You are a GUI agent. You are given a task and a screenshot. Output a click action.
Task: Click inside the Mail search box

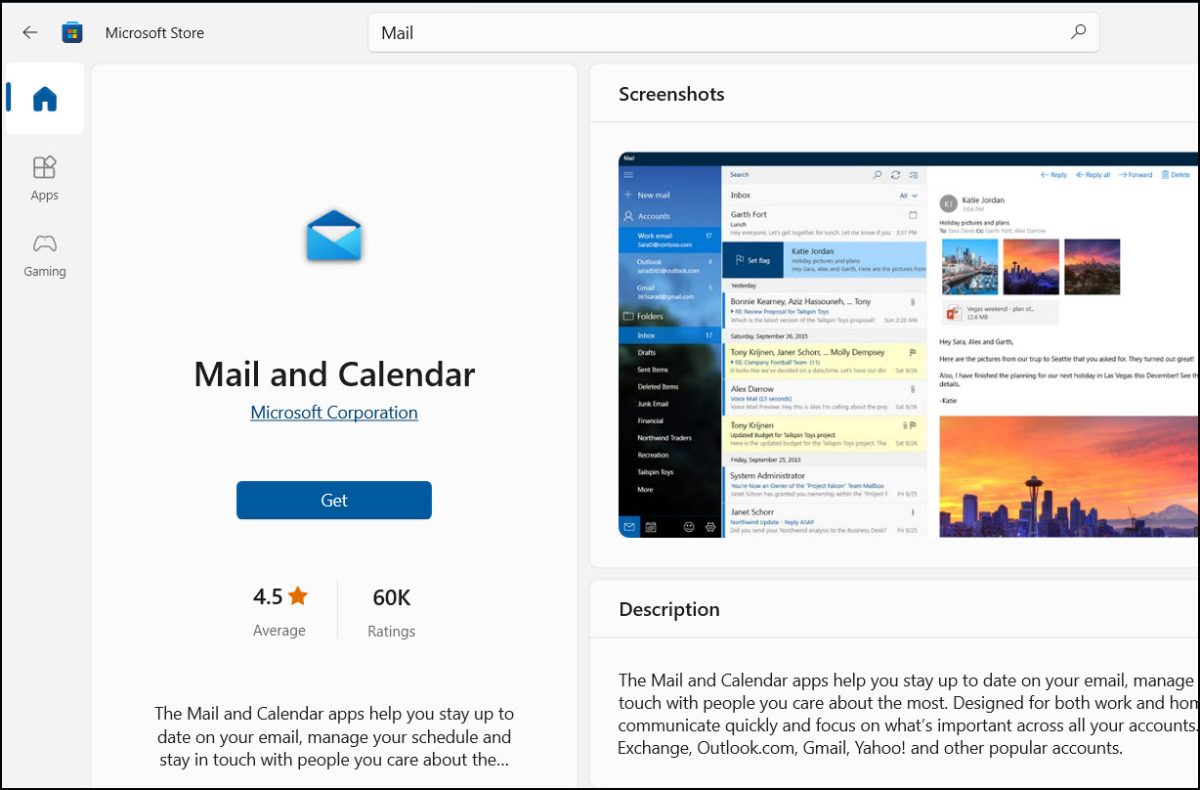click(733, 32)
